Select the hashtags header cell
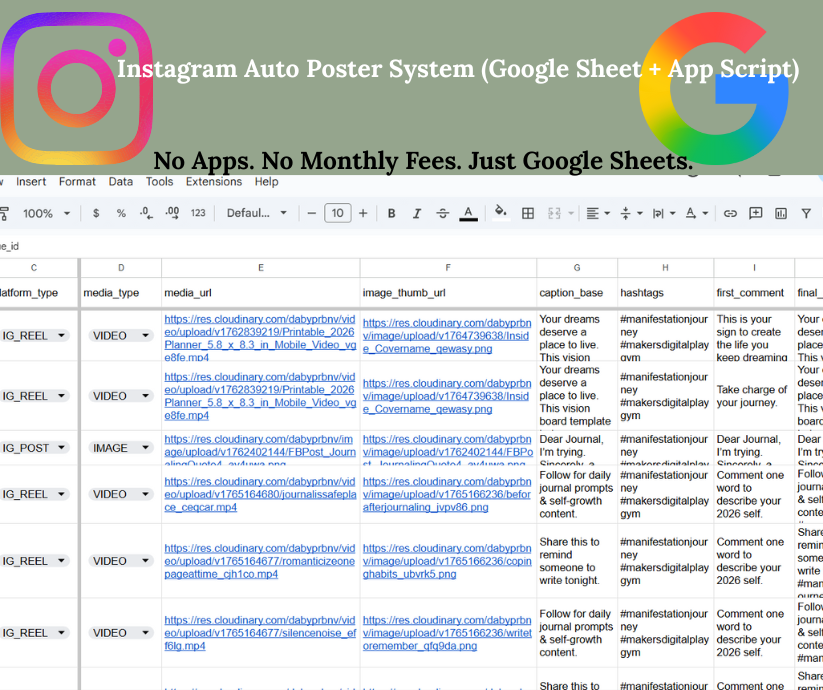 tap(666, 293)
